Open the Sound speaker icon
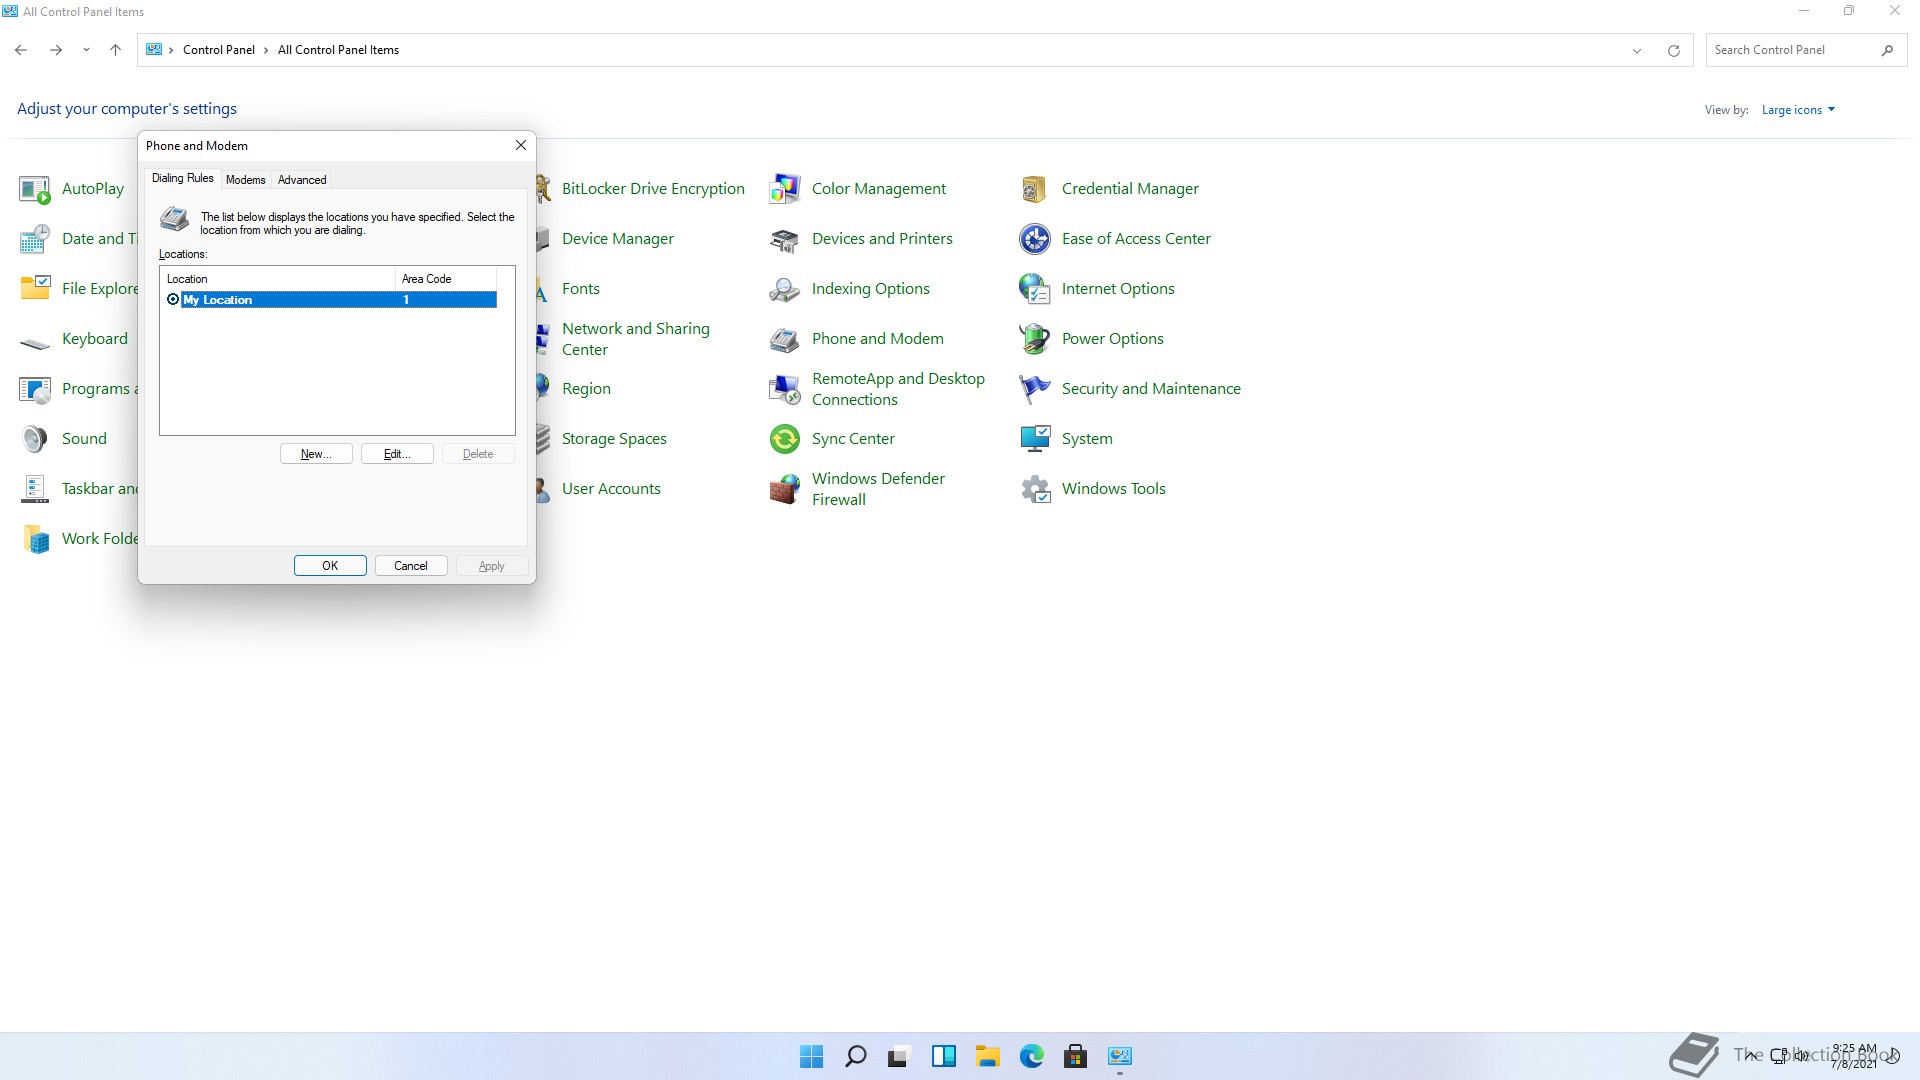The height and width of the screenshot is (1080, 1920). tap(35, 439)
